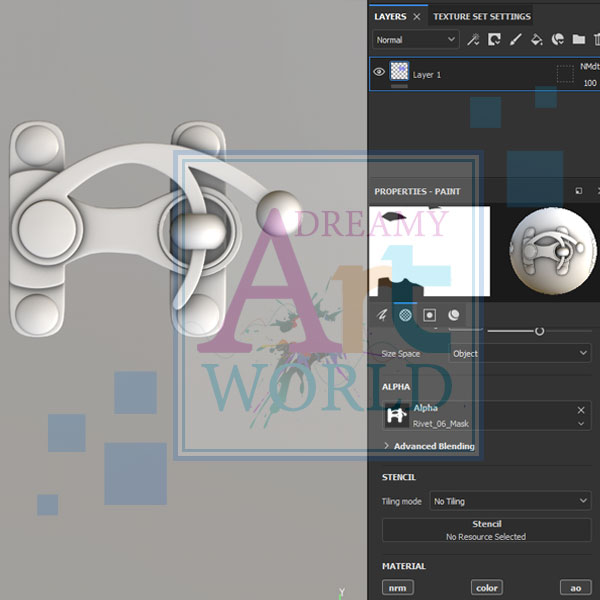Click the smart material icon in Layers toolbar
600x600 pixels.
point(558,40)
